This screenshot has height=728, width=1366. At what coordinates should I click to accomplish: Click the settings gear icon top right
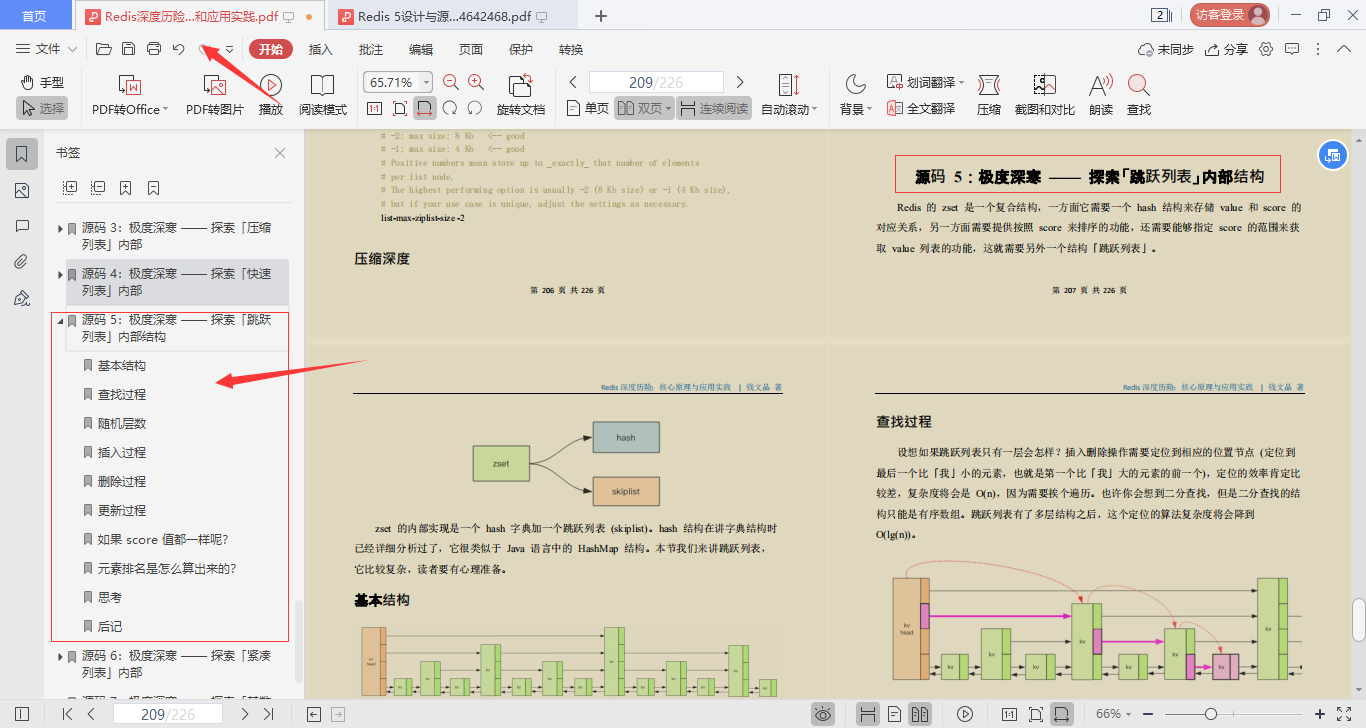tap(1266, 49)
